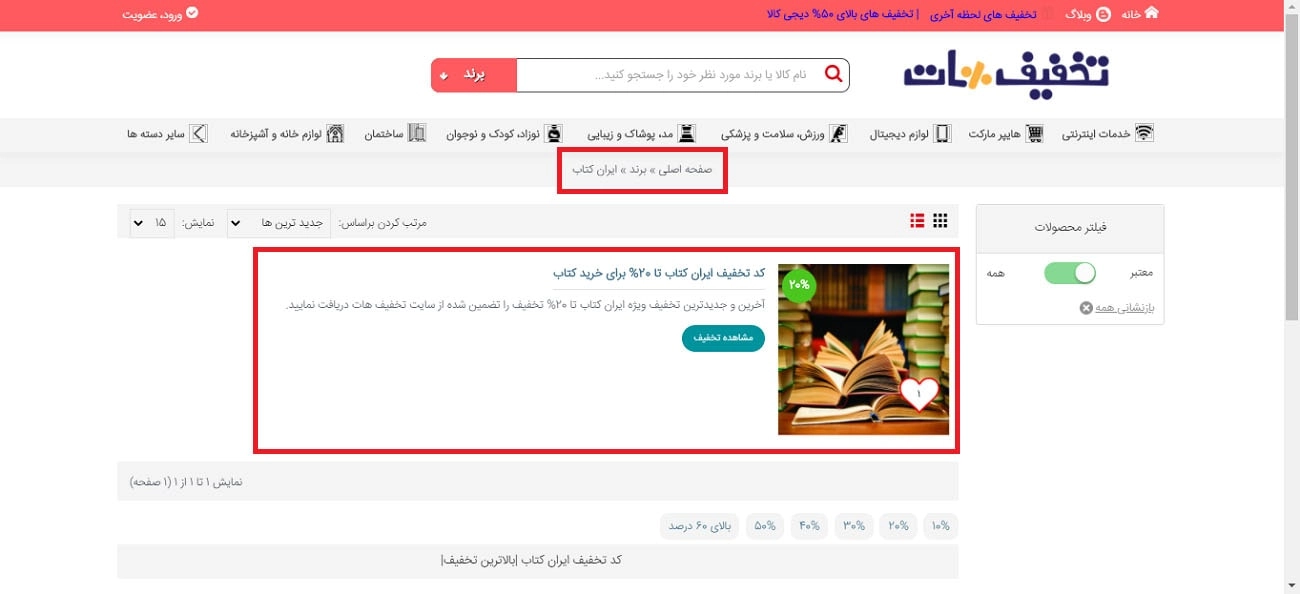Open the نمایش count dropdown showing ۱۵

pos(152,222)
